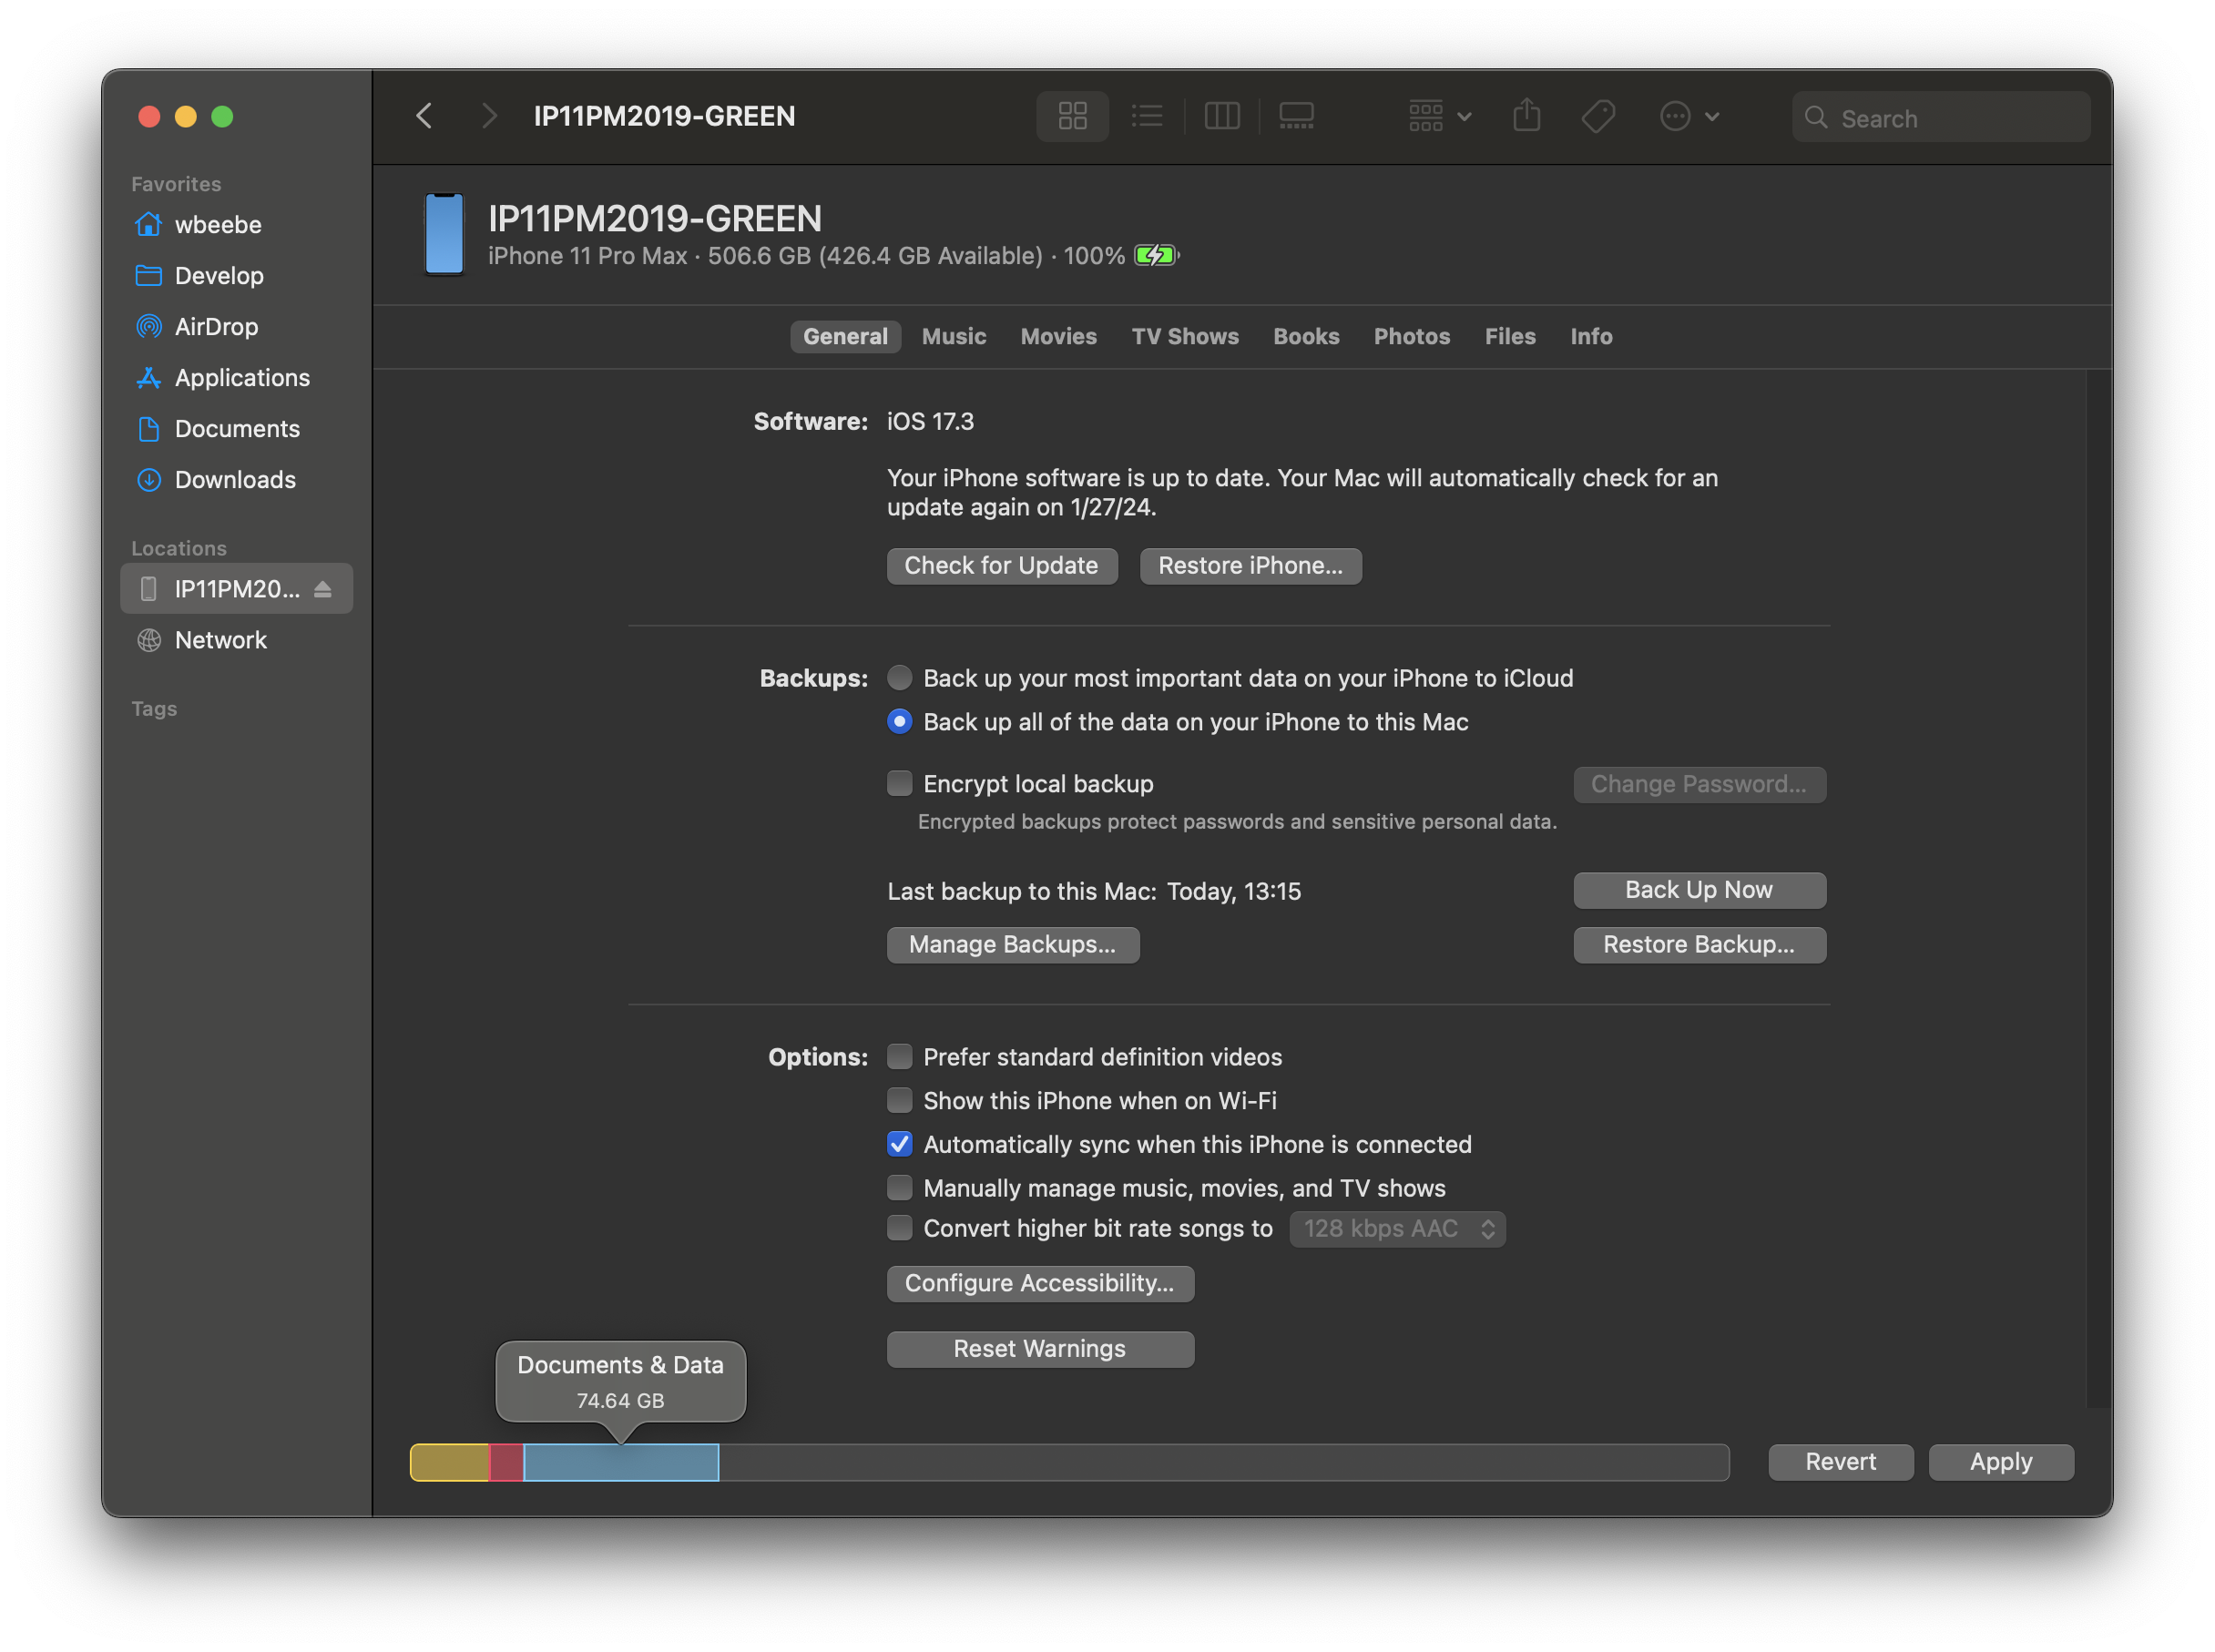Viewport: 2215px width, 1652px height.
Task: Go back with the back arrow
Action: coord(424,116)
